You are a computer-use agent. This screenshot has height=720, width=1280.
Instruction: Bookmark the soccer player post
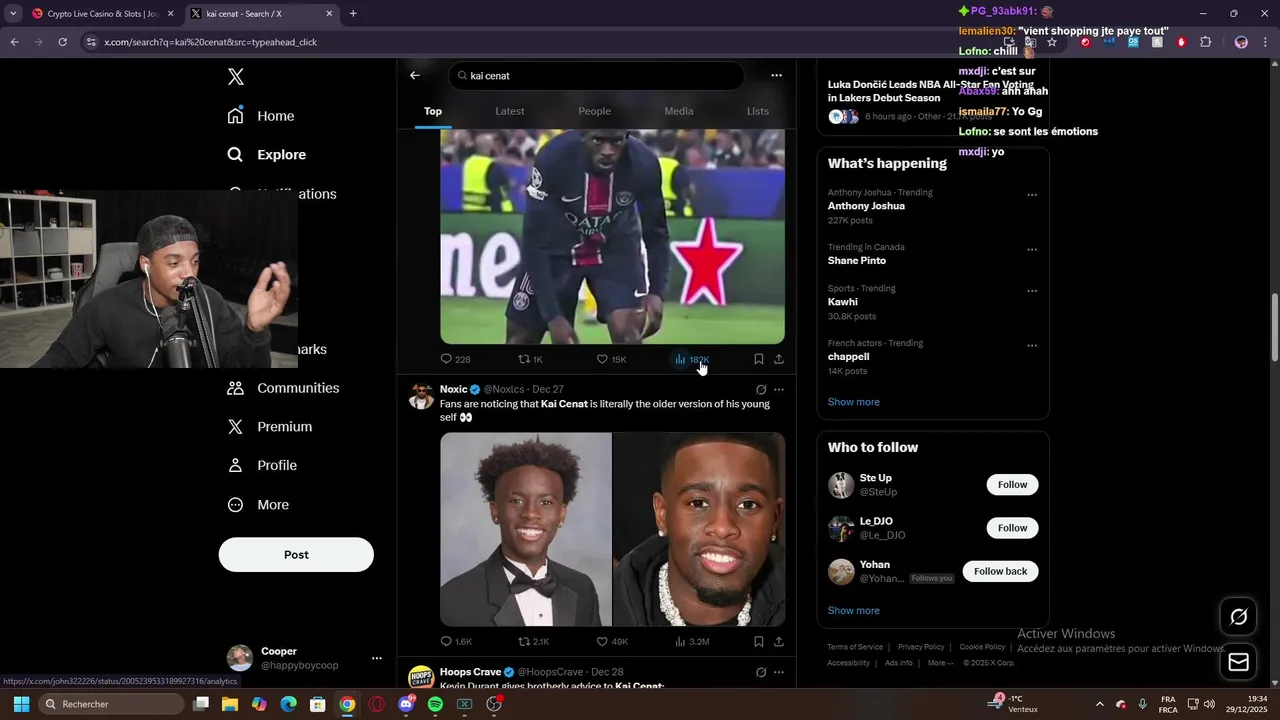coord(759,359)
